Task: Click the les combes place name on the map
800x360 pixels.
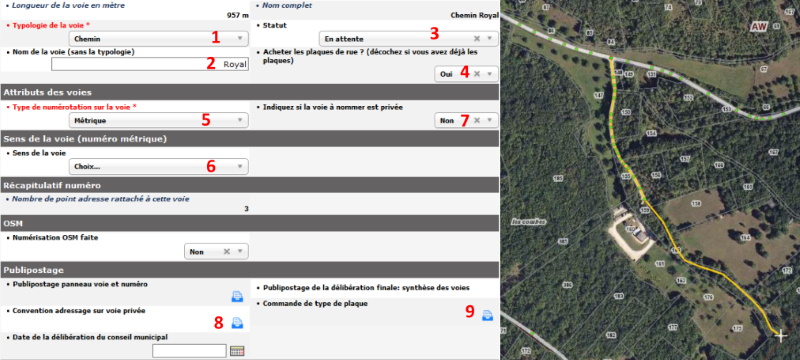Action: tap(529, 222)
